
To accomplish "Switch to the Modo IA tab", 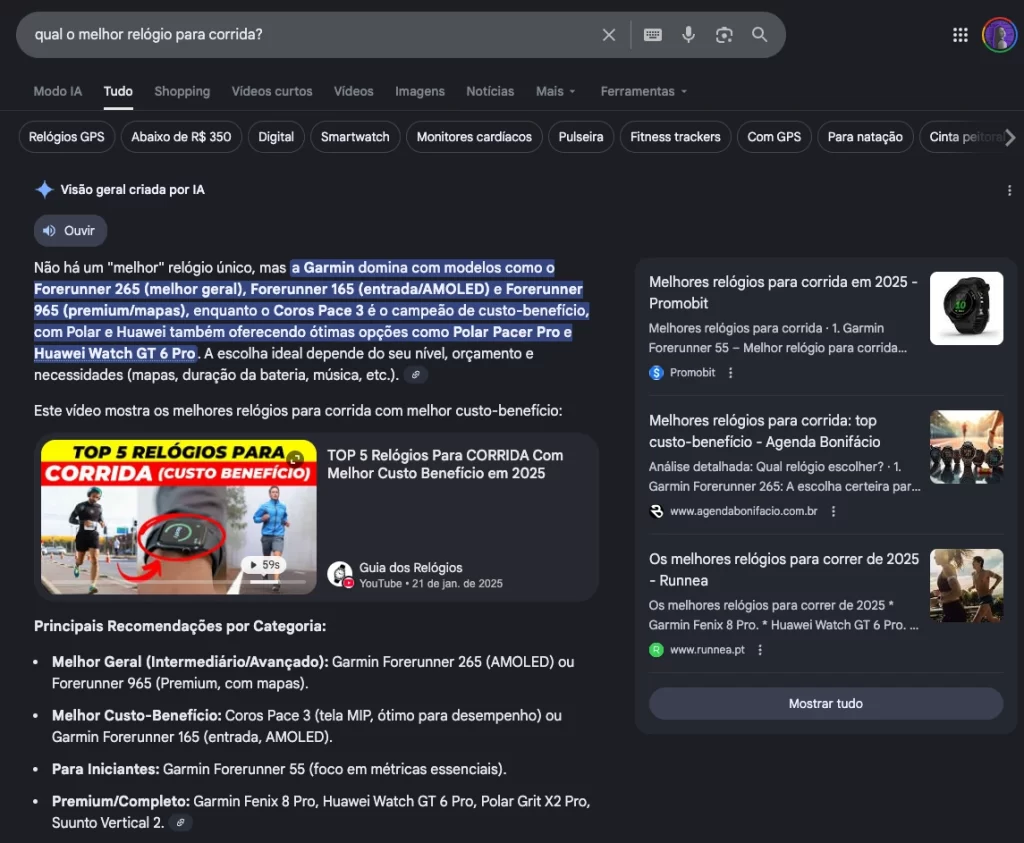I will pos(58,91).
